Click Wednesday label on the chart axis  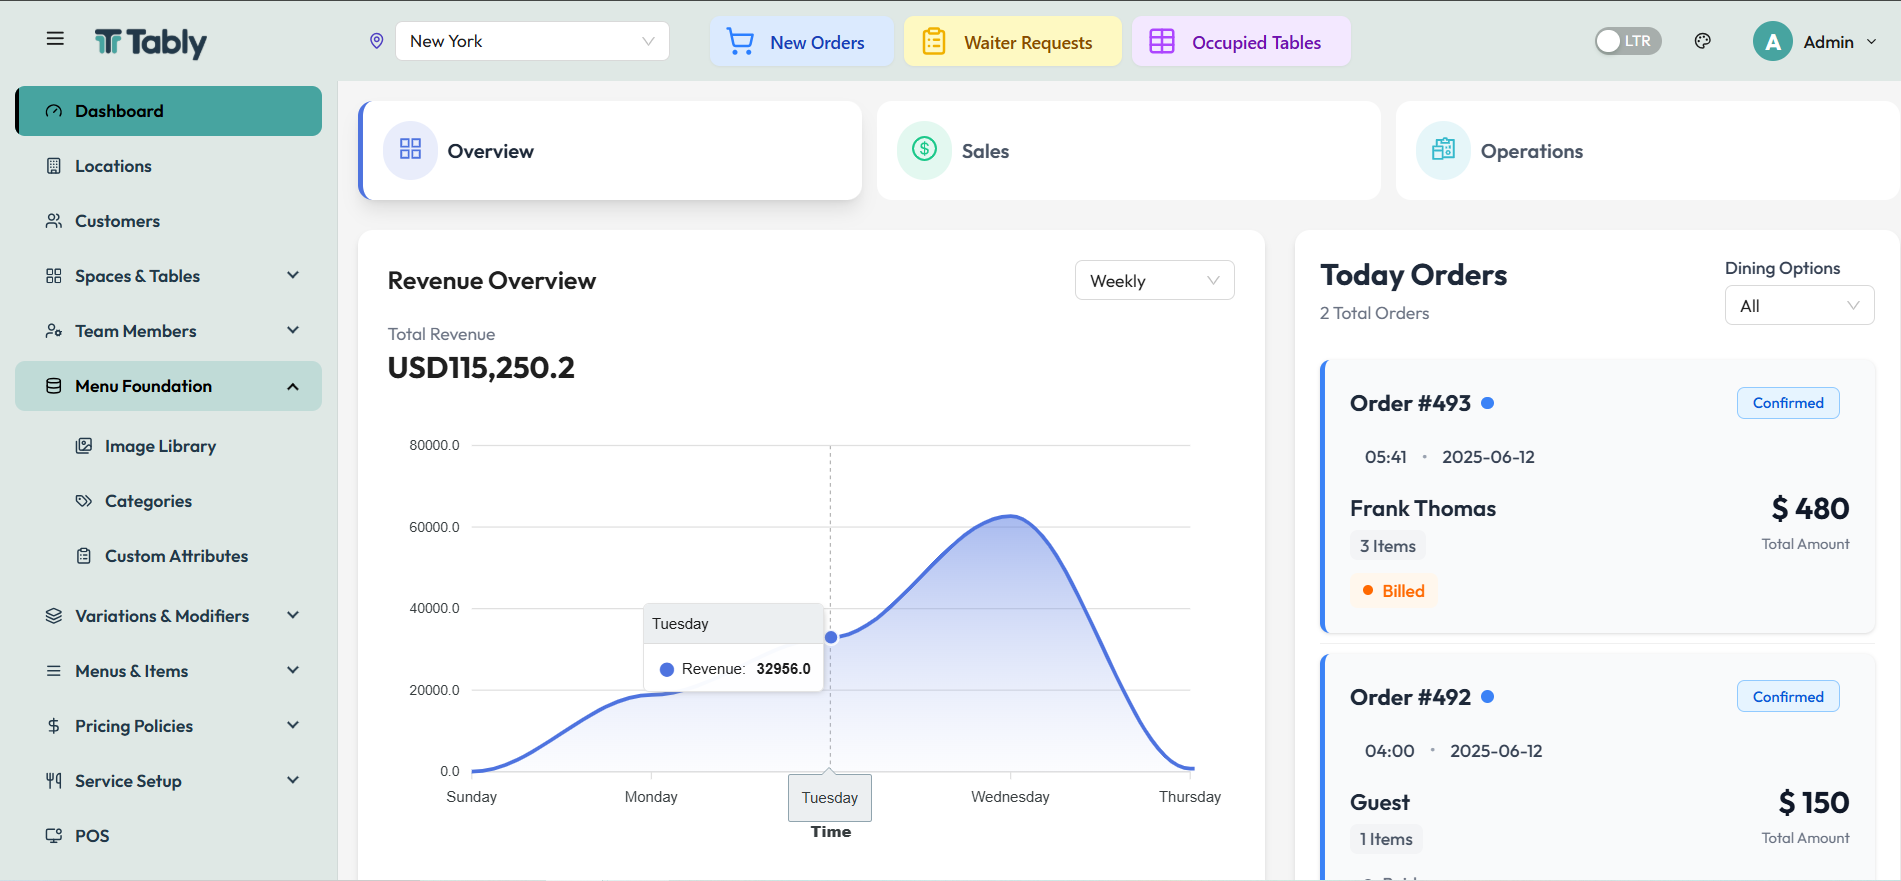coord(1010,797)
